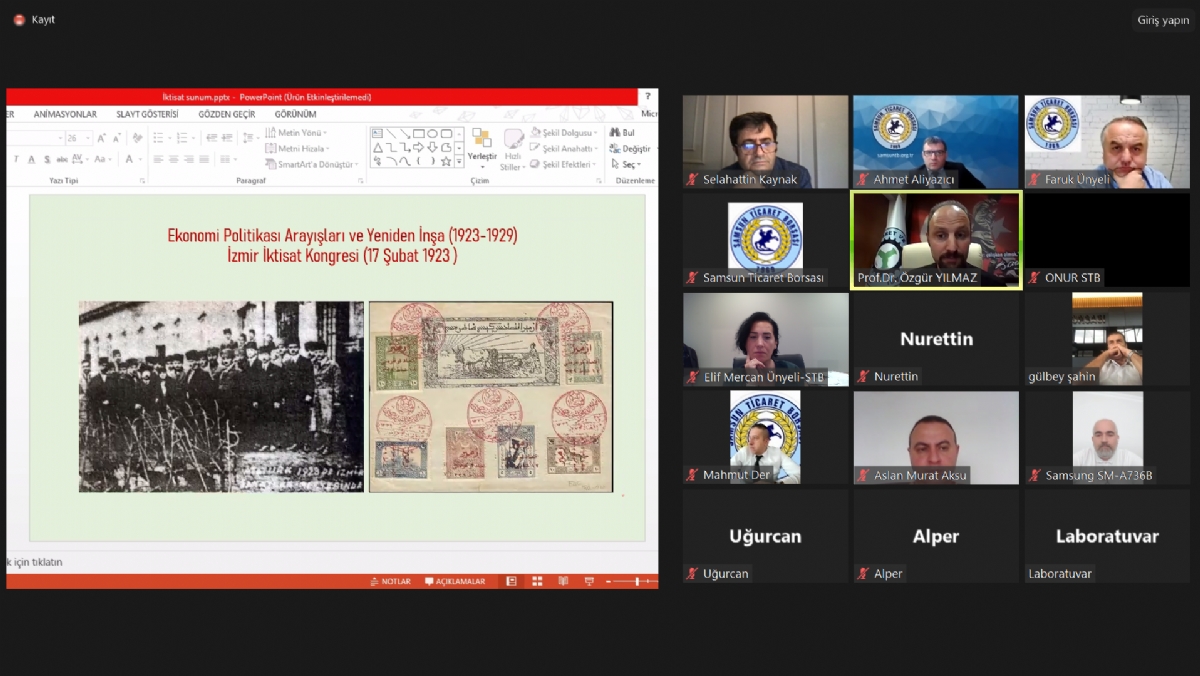1200x676 pixels.
Task: Switch to Slide Sorter view icon
Action: click(x=537, y=581)
